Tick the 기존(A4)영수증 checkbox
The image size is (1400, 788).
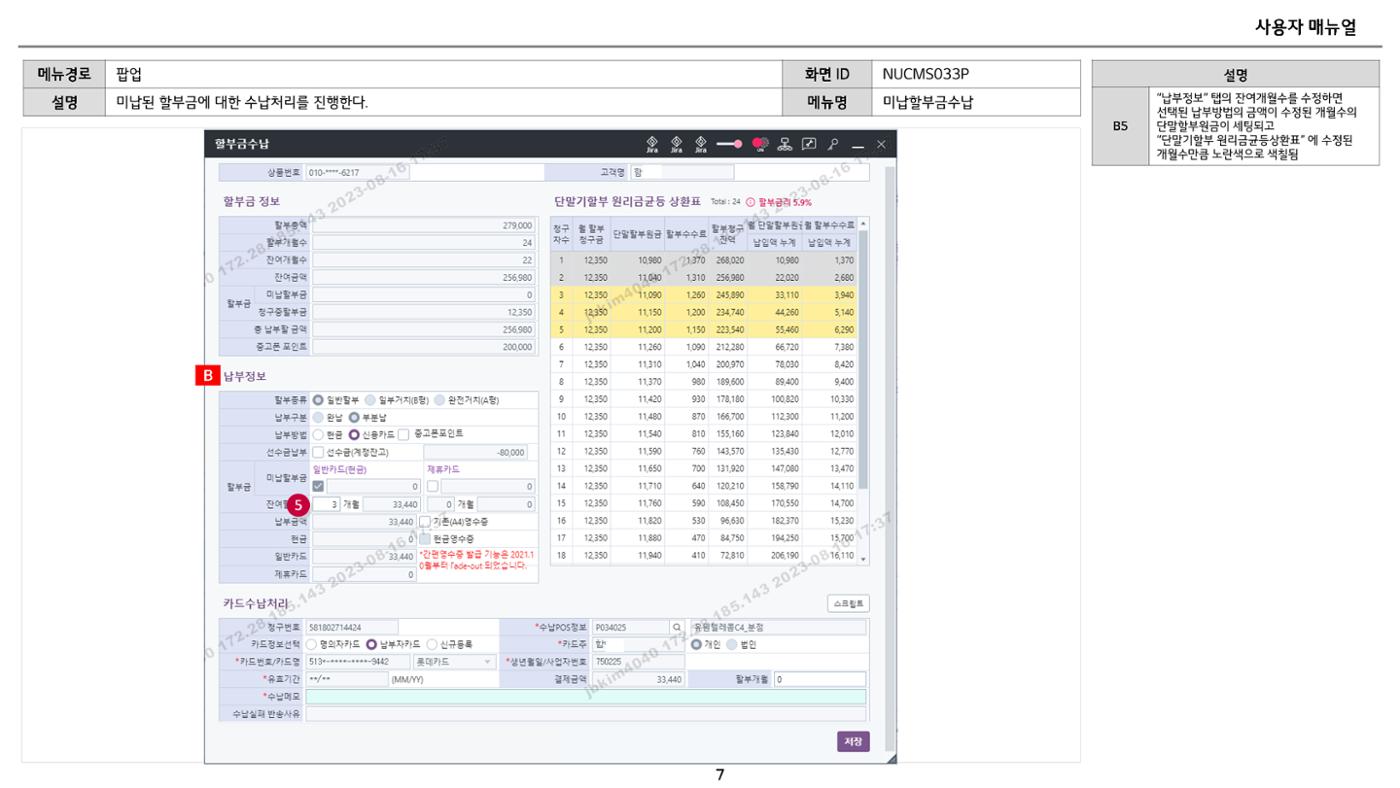pyautogui.click(x=425, y=522)
